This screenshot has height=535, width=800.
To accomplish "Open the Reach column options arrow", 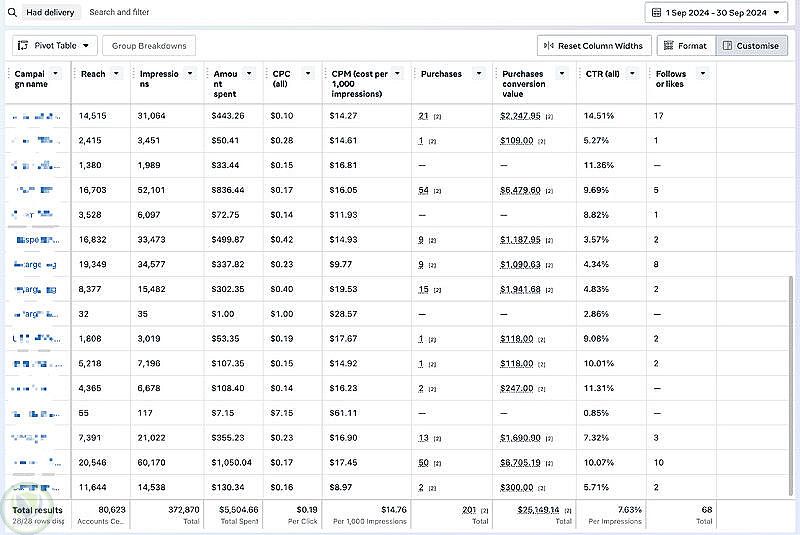I will (116, 74).
